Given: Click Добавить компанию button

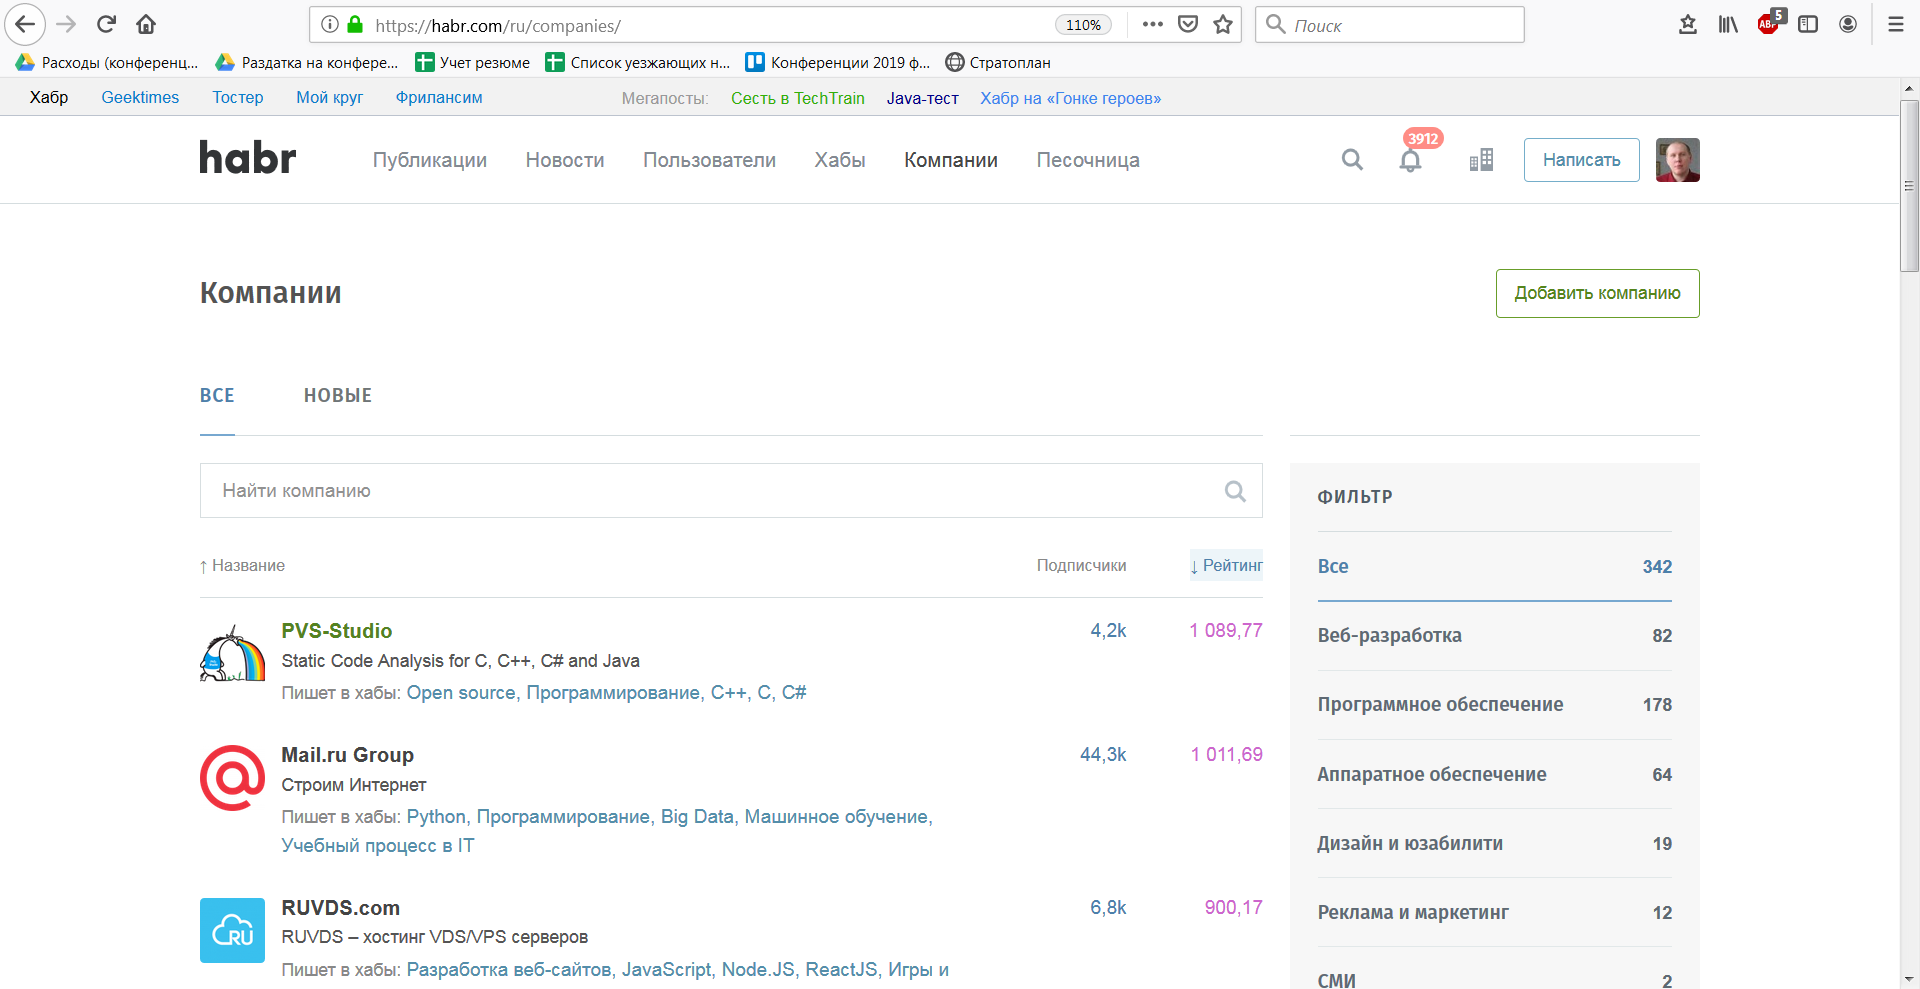Looking at the screenshot, I should [x=1597, y=293].
